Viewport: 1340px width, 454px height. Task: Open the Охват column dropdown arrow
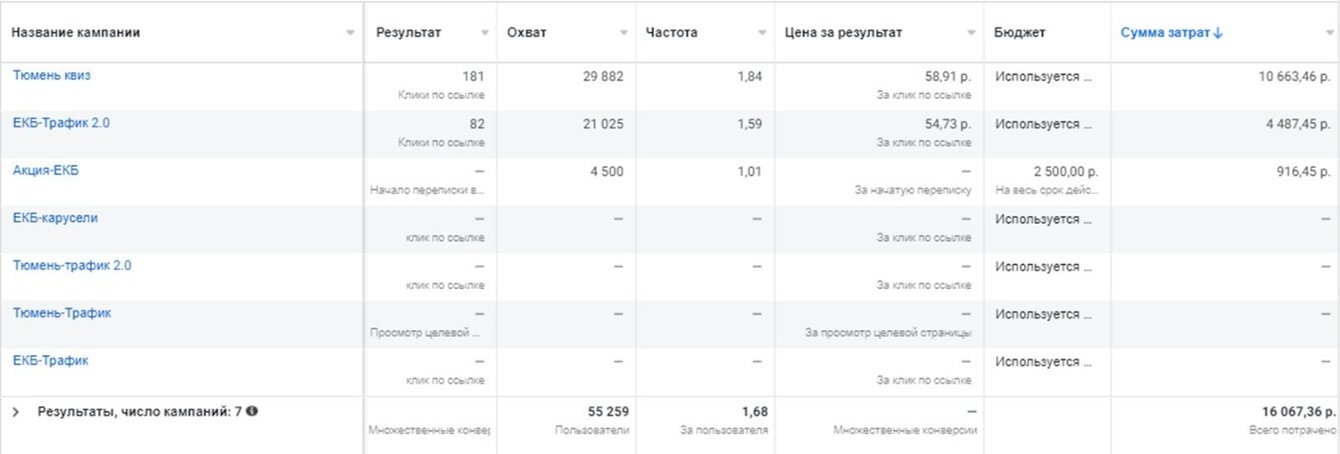[622, 33]
